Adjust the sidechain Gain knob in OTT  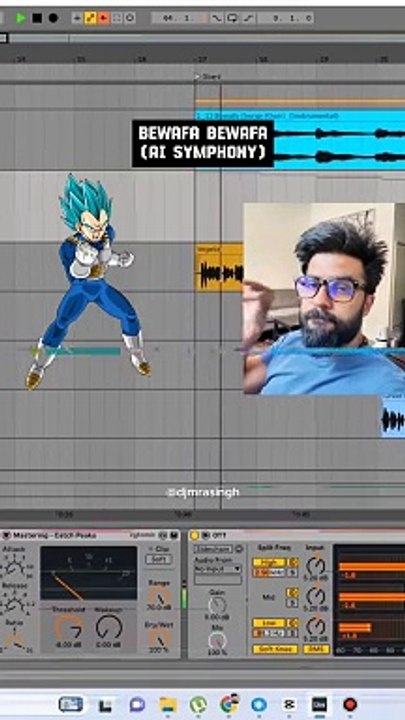pyautogui.click(x=217, y=606)
